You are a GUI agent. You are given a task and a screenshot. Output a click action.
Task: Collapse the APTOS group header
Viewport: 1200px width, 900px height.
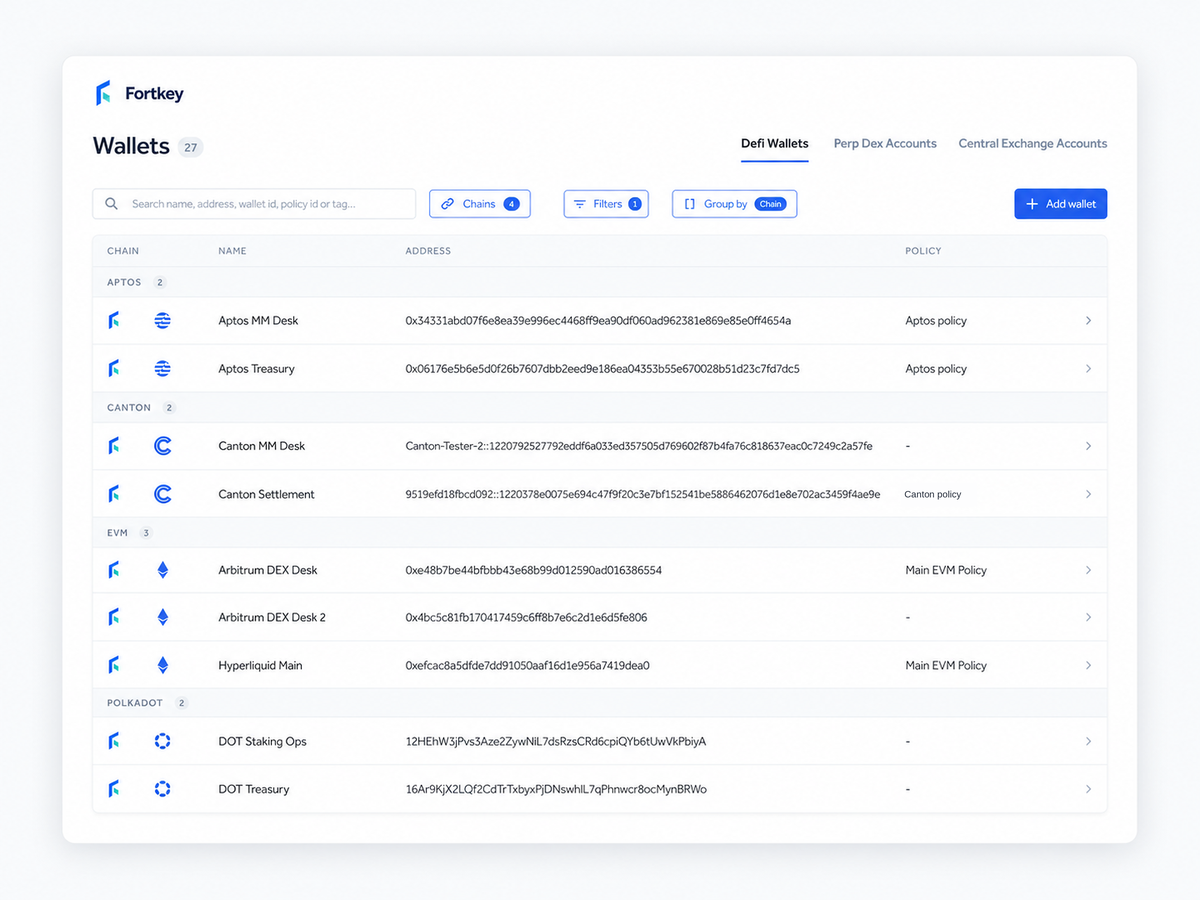tap(600, 282)
